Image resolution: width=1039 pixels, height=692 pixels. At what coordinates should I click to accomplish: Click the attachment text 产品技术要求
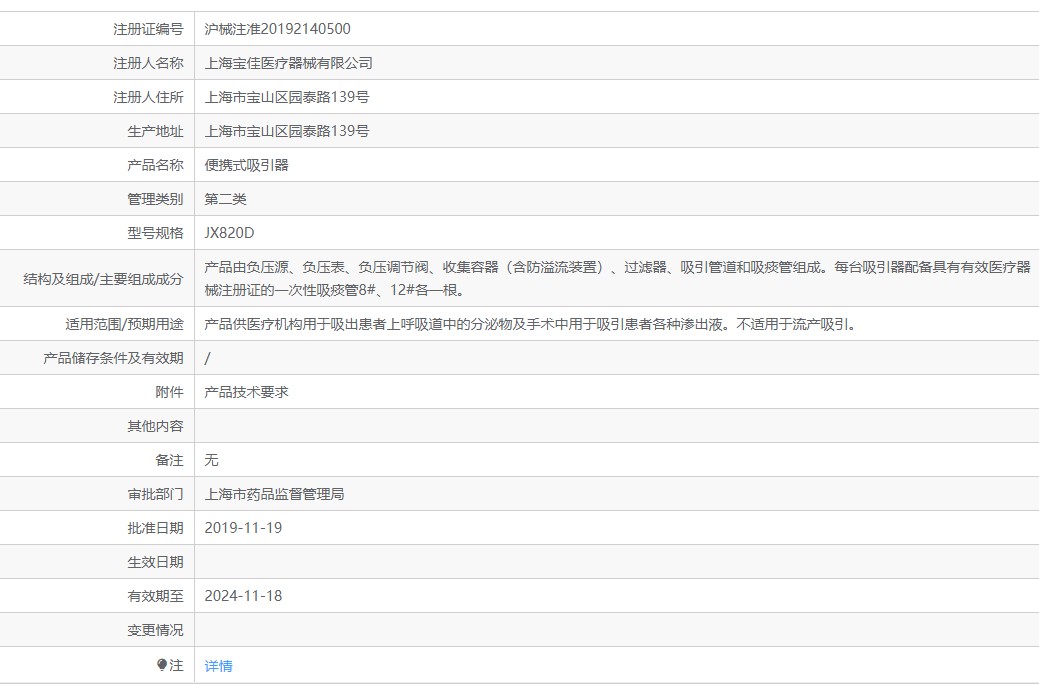(246, 390)
